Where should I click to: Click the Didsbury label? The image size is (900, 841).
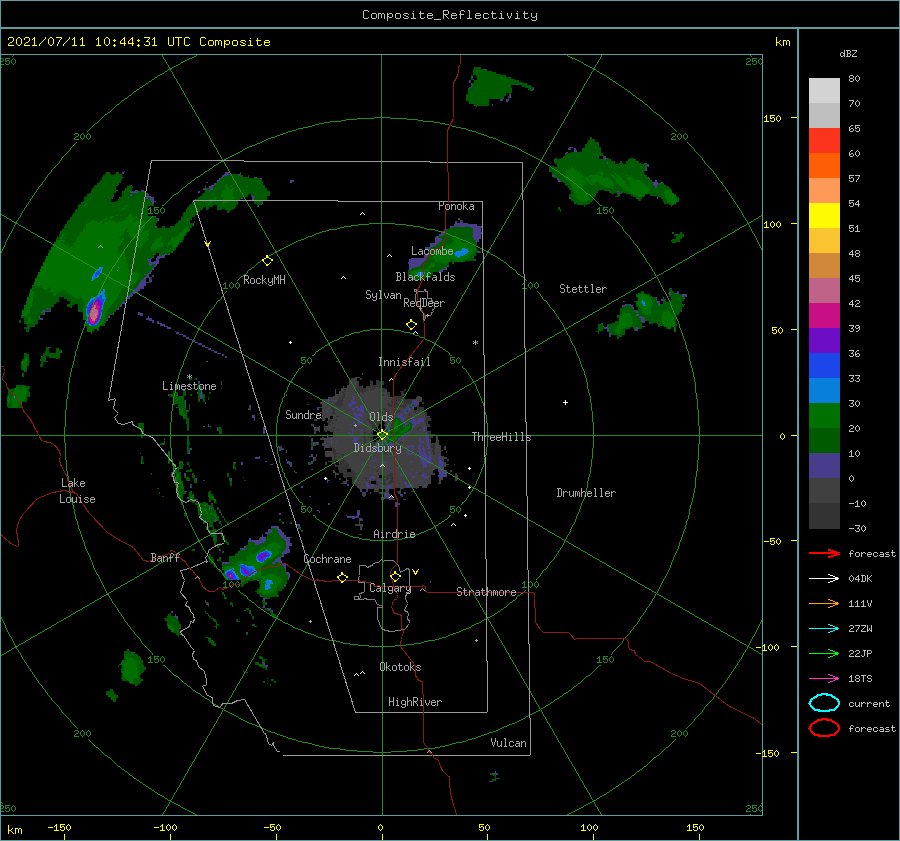[x=377, y=448]
